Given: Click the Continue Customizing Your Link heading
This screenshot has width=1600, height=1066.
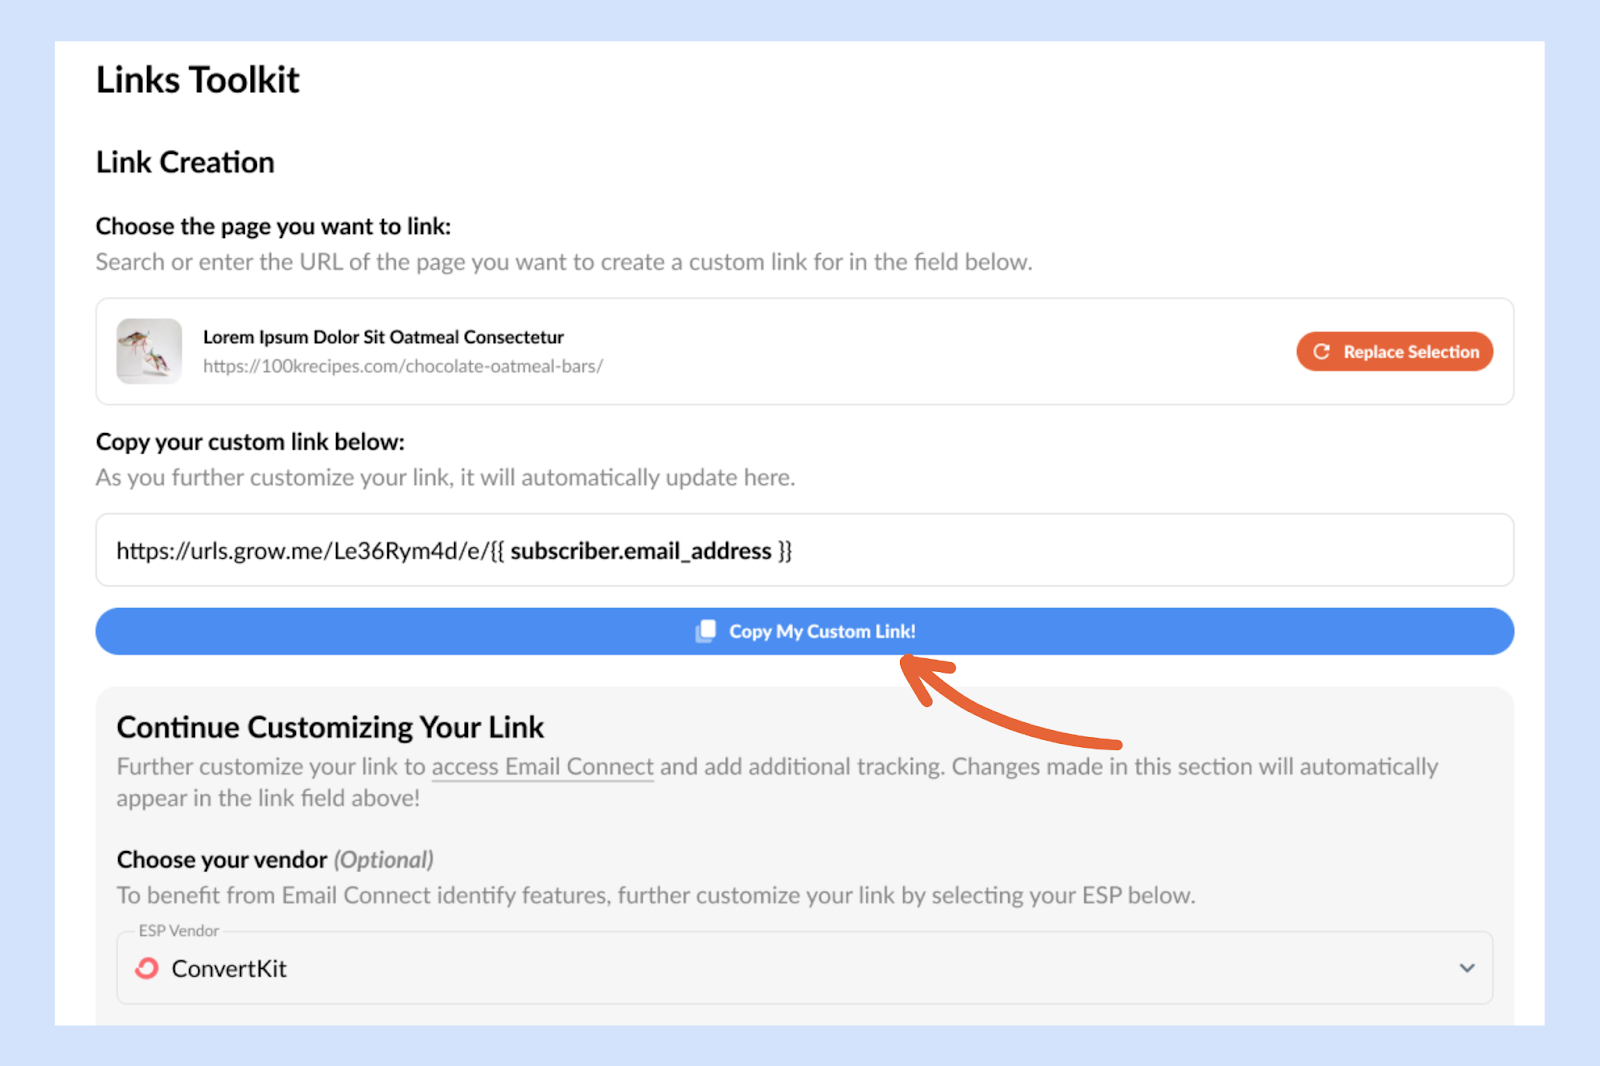Looking at the screenshot, I should [x=330, y=727].
